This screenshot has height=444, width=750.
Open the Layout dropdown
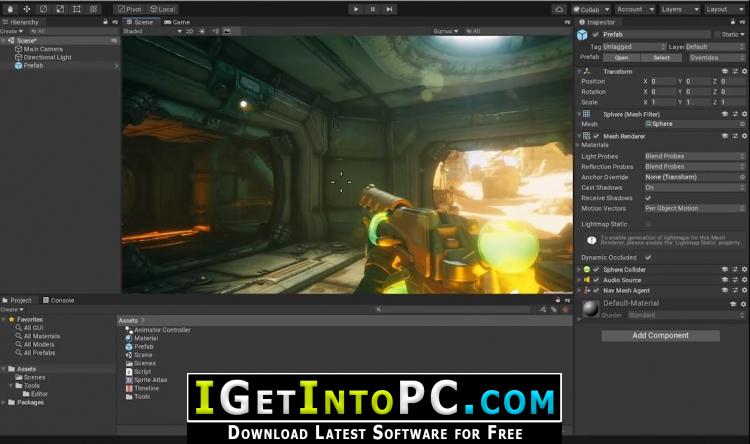pyautogui.click(x=724, y=9)
